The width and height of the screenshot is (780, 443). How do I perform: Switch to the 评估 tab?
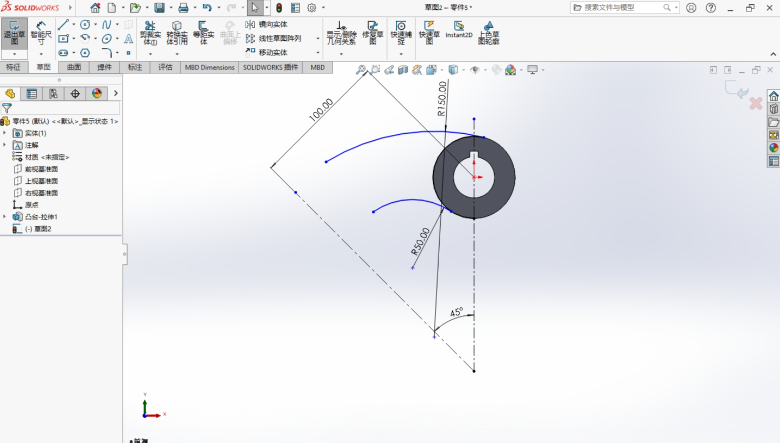coord(165,67)
